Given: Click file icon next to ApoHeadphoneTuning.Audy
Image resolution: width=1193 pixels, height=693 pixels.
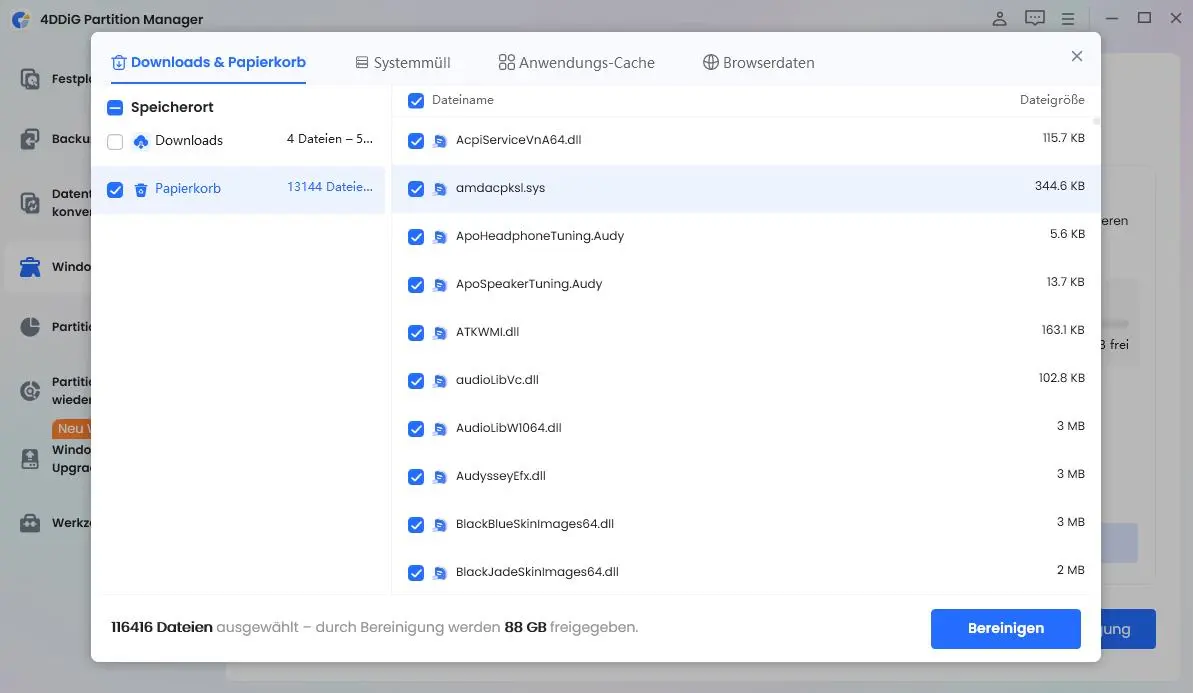Looking at the screenshot, I should (440, 237).
